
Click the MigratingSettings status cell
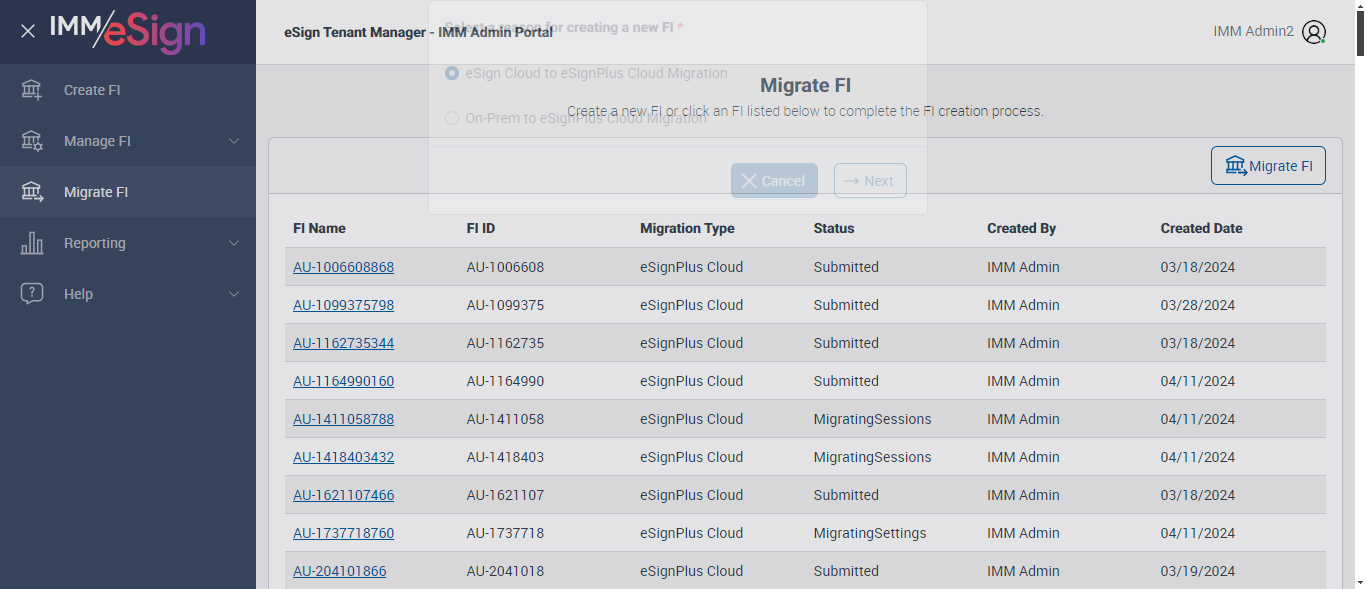coord(870,533)
